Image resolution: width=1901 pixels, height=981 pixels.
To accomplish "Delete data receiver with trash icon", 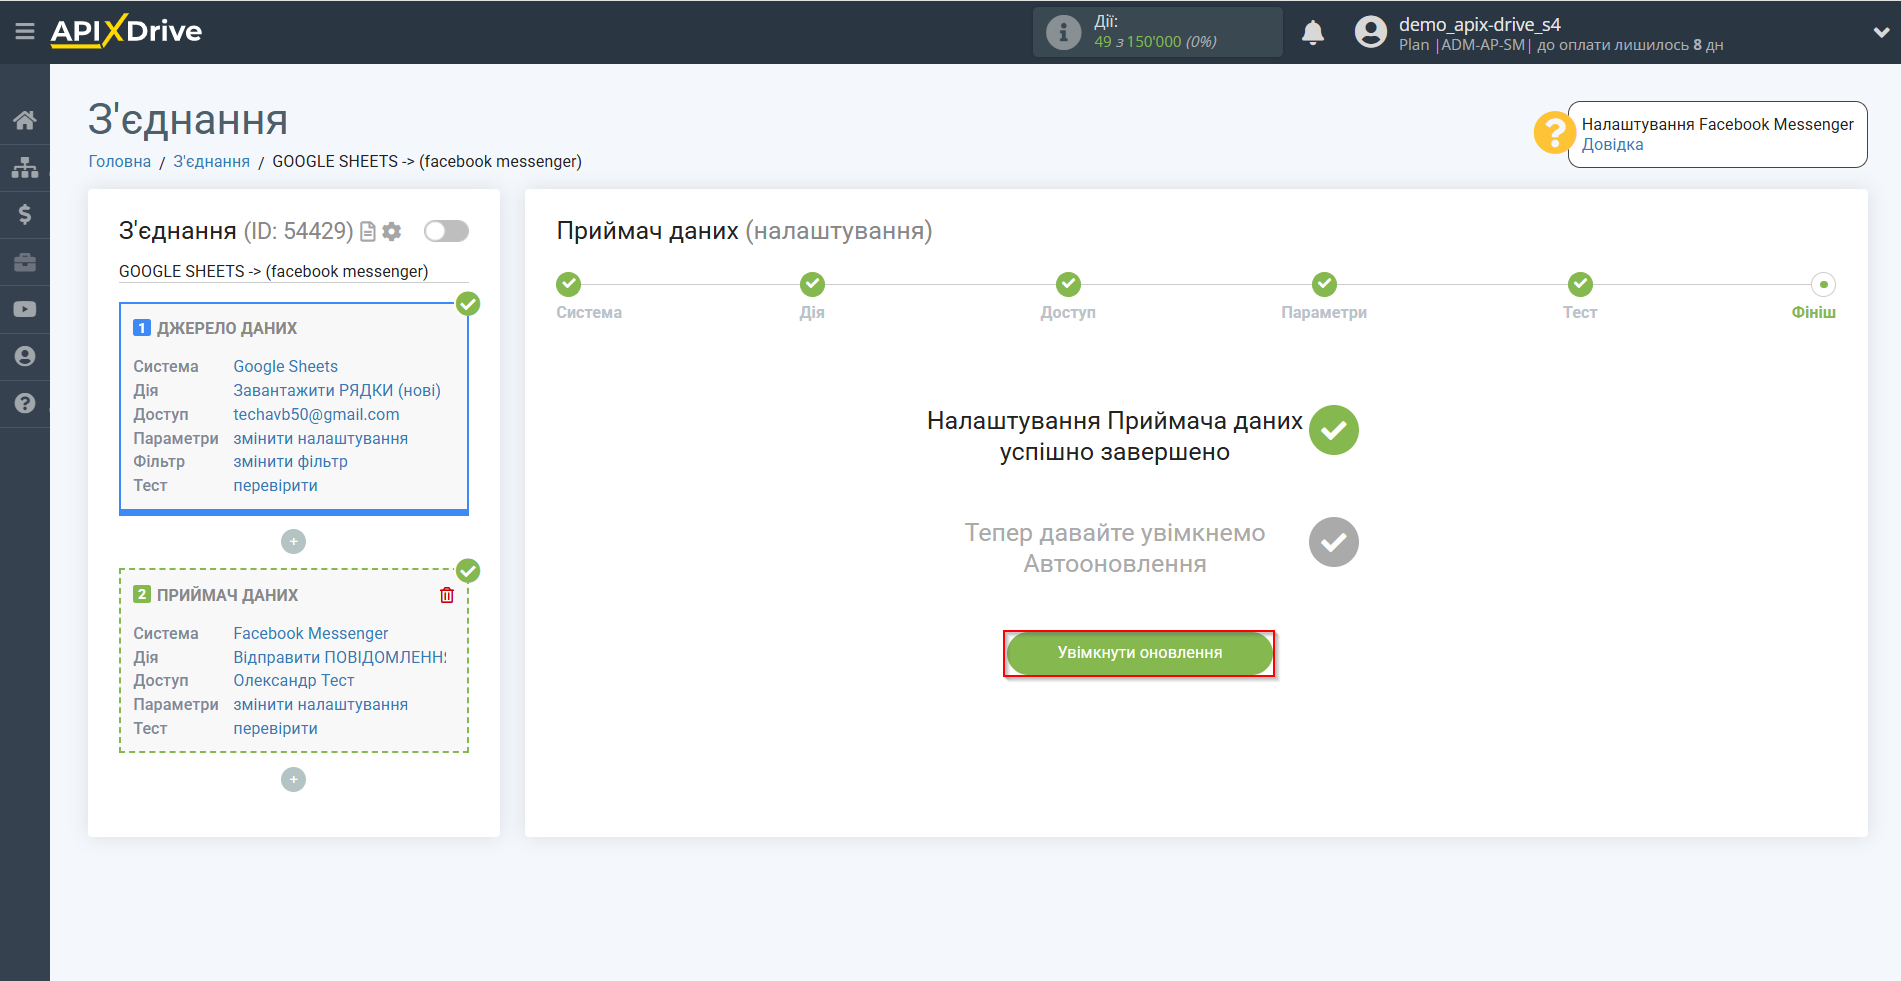I will click(x=447, y=595).
